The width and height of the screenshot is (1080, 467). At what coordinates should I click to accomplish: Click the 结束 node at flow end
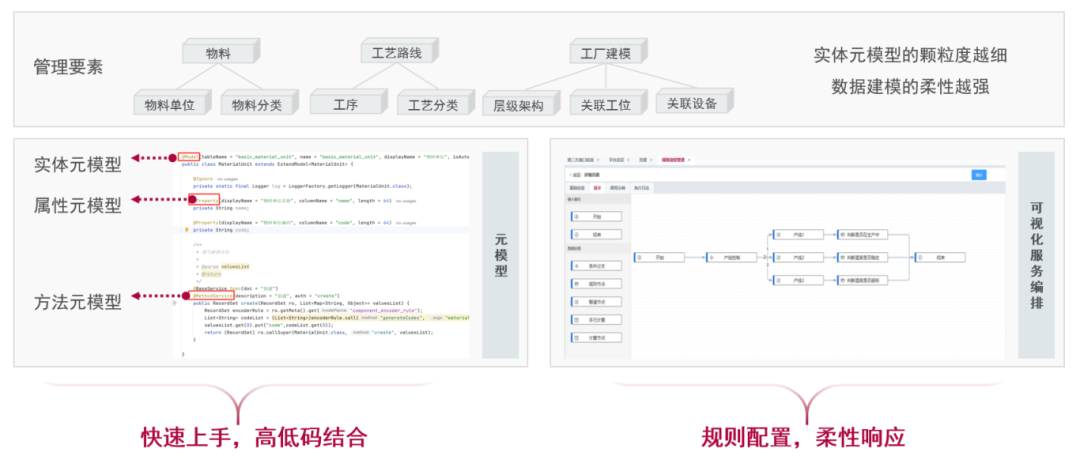coord(941,257)
